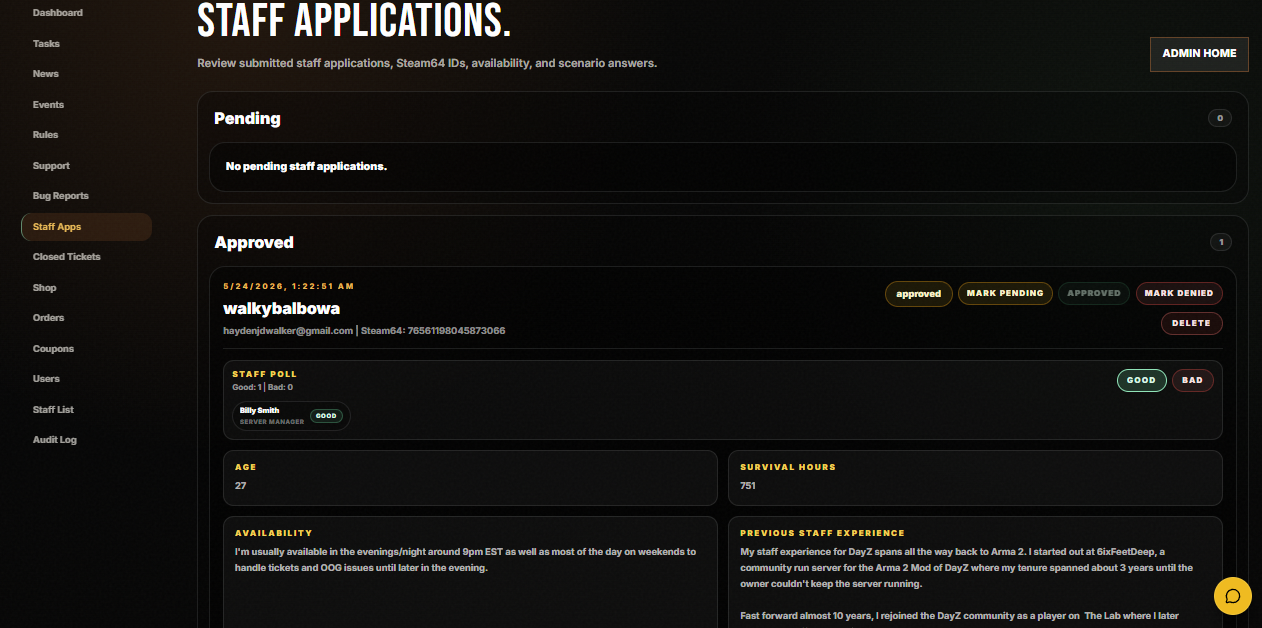The image size is (1262, 628).
Task: Open the Users page
Action: click(46, 379)
